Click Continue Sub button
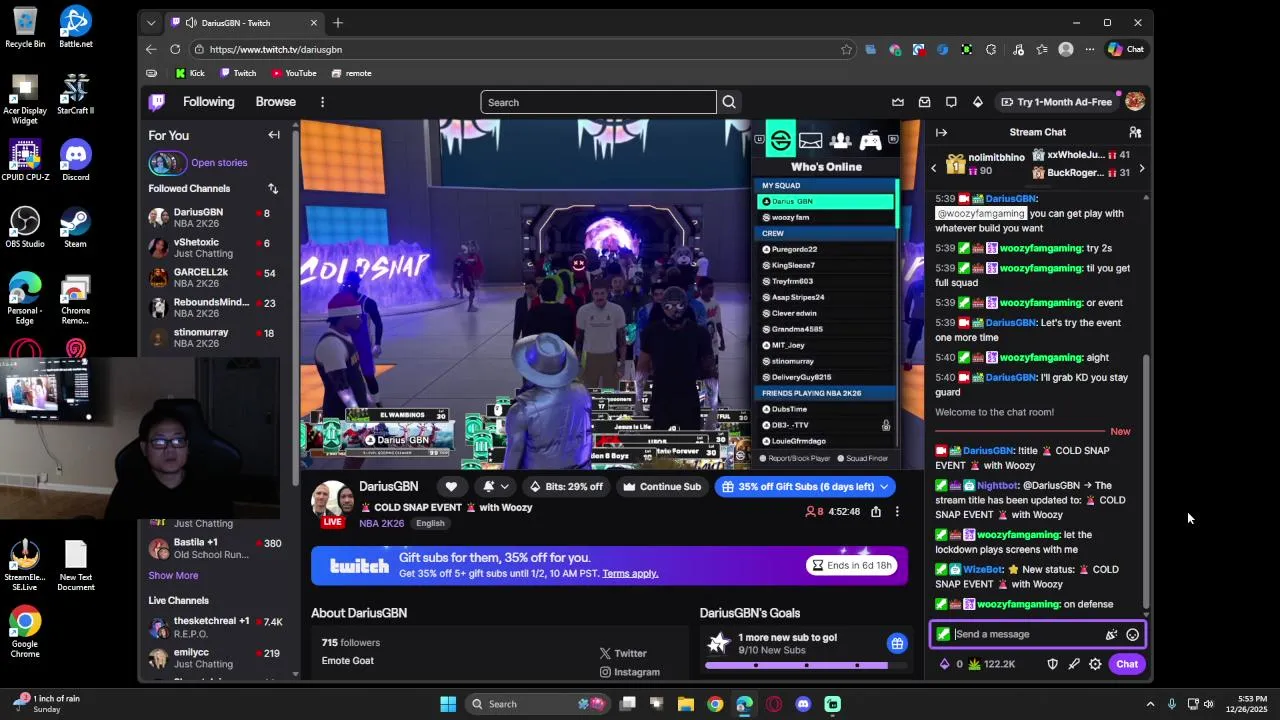 click(x=661, y=487)
